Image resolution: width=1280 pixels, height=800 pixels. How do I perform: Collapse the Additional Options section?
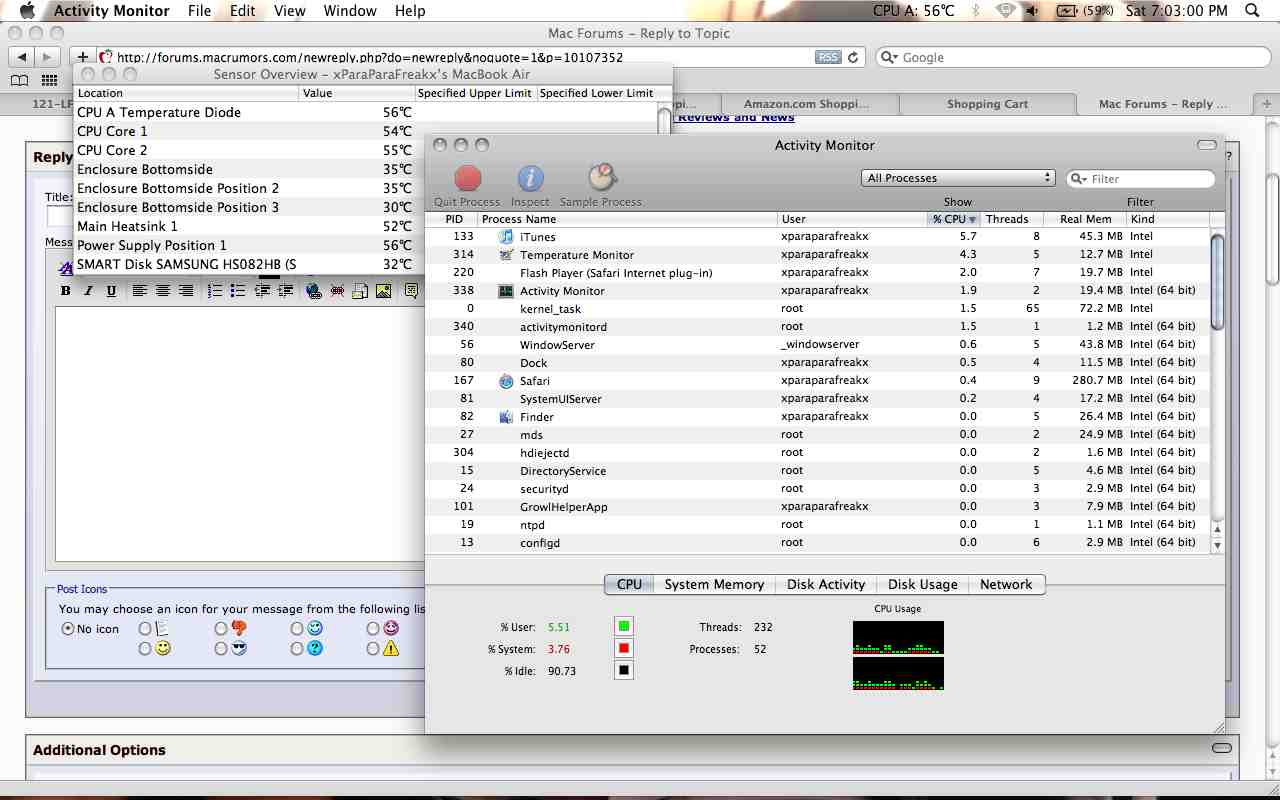pos(1221,748)
